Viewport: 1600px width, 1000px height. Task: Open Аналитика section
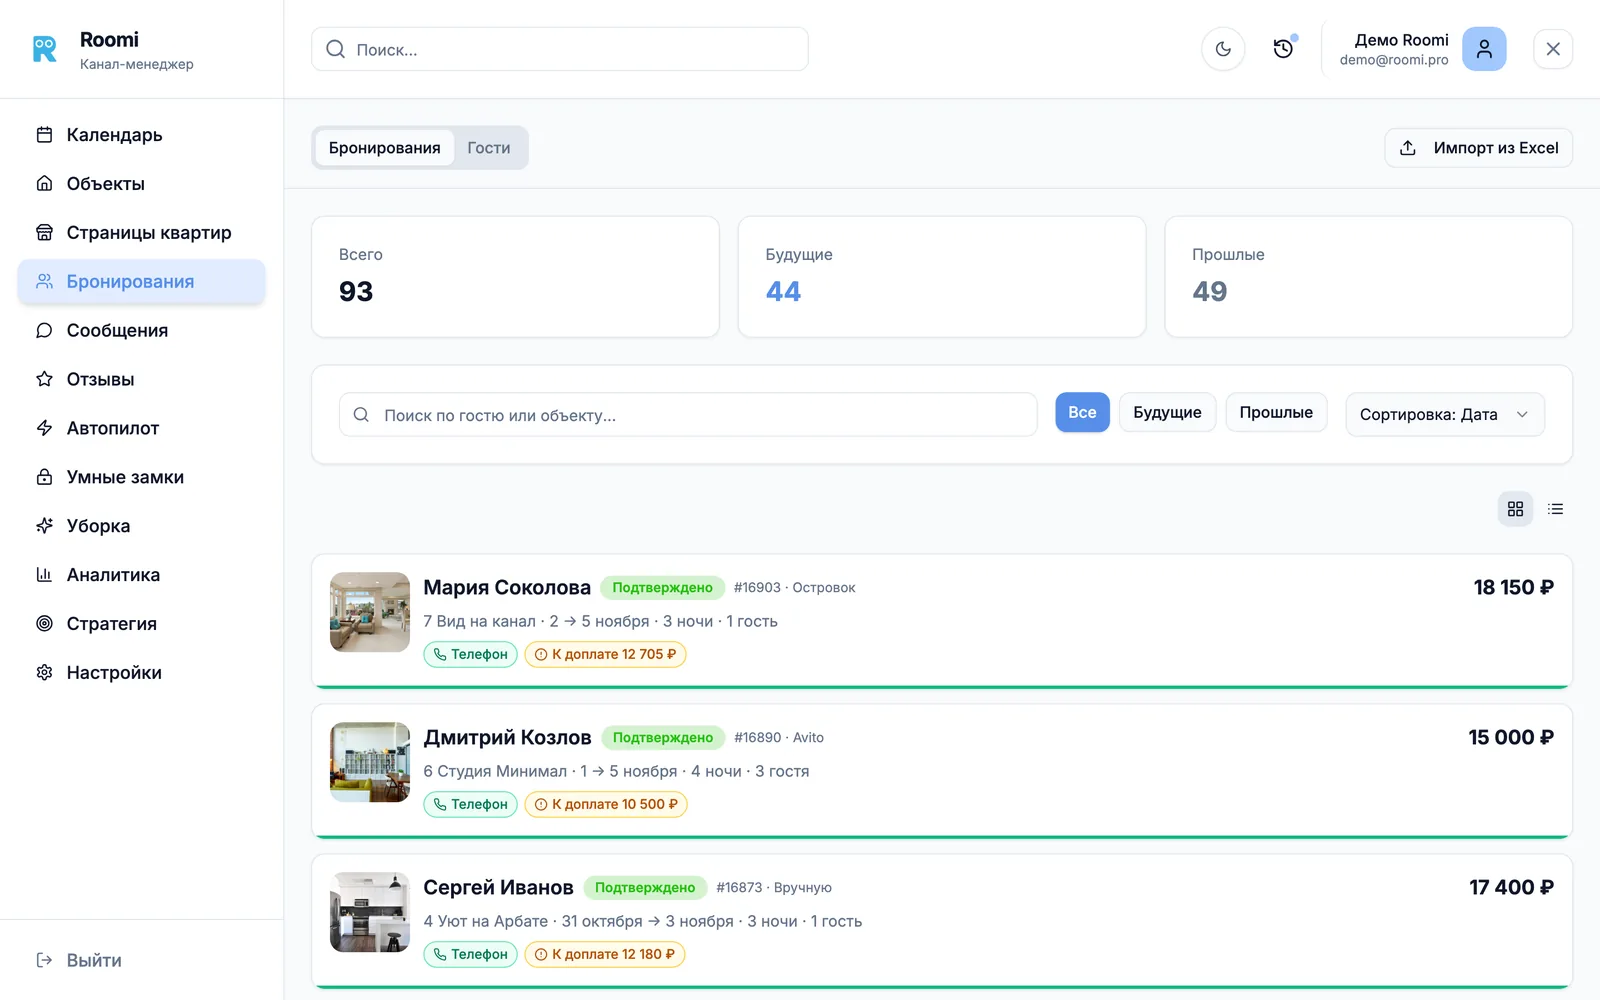tap(141, 575)
